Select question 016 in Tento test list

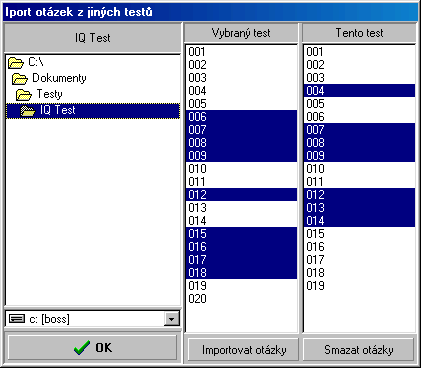click(x=360, y=247)
